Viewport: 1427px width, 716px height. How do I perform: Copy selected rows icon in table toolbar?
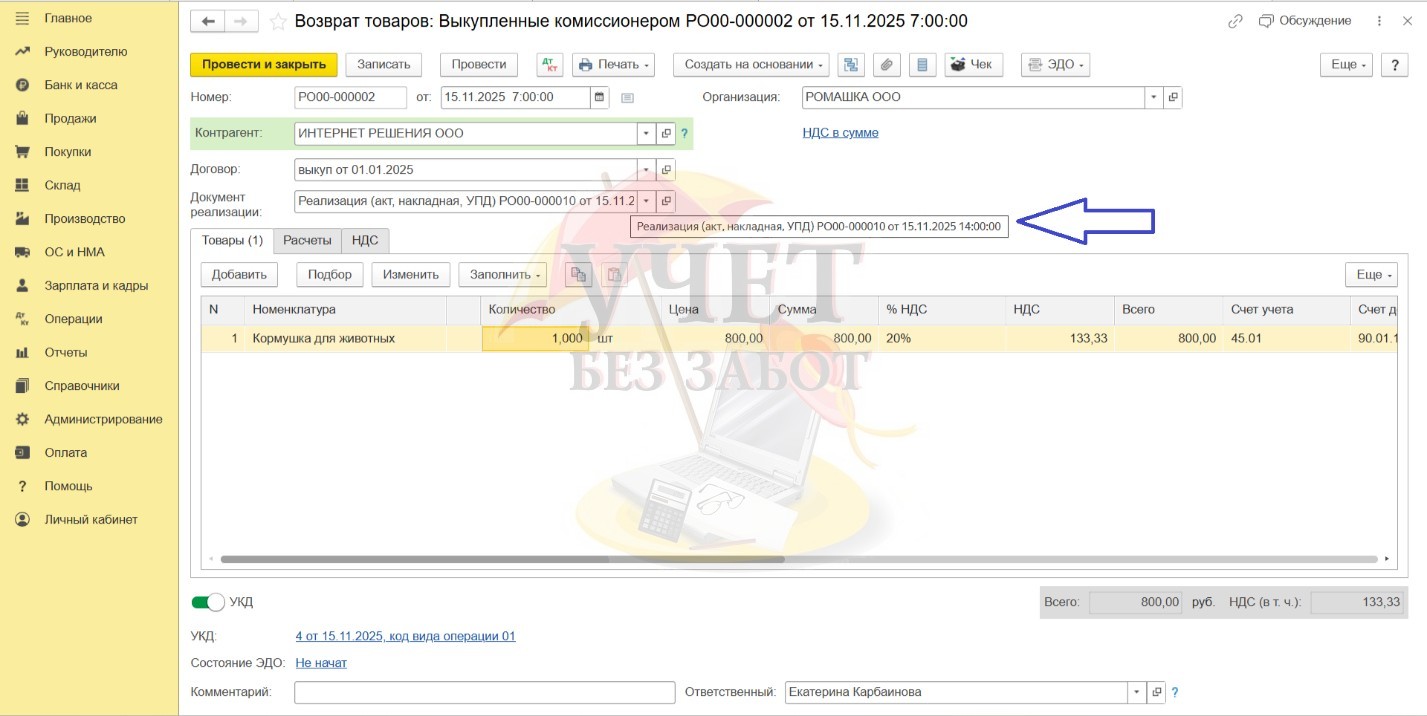point(576,274)
